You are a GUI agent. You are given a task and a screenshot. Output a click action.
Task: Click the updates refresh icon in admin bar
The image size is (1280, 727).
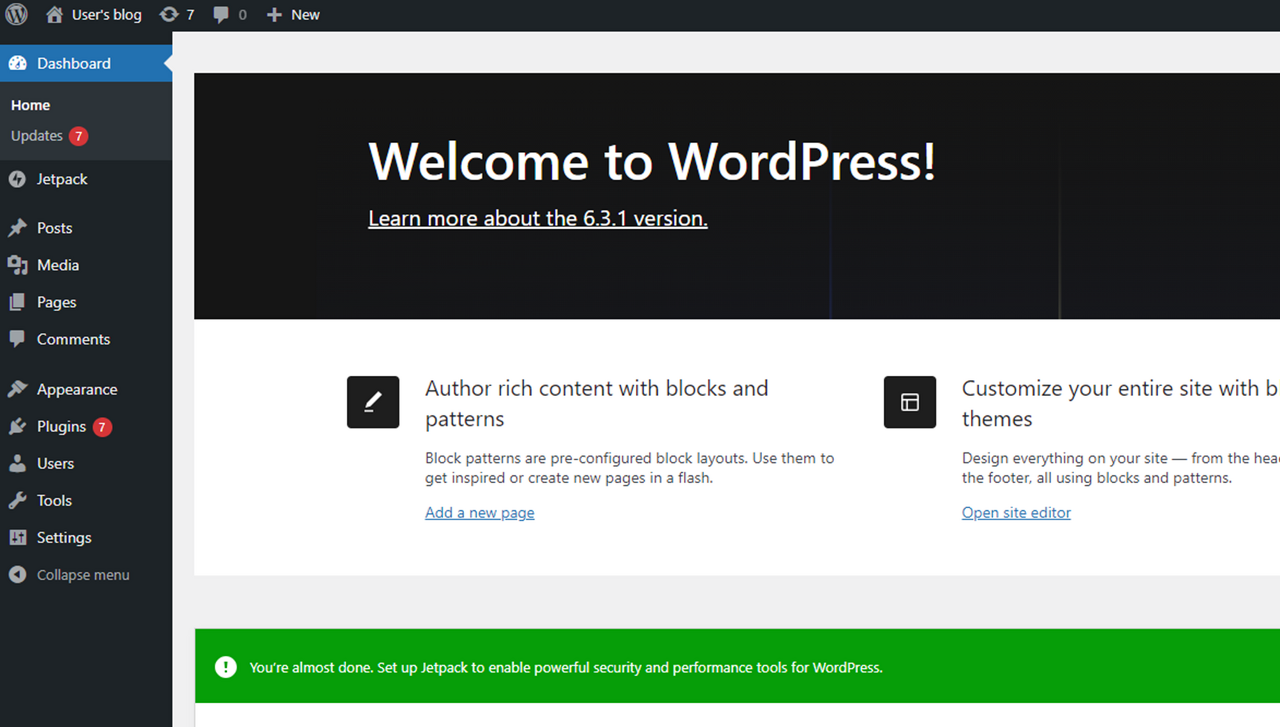(169, 15)
